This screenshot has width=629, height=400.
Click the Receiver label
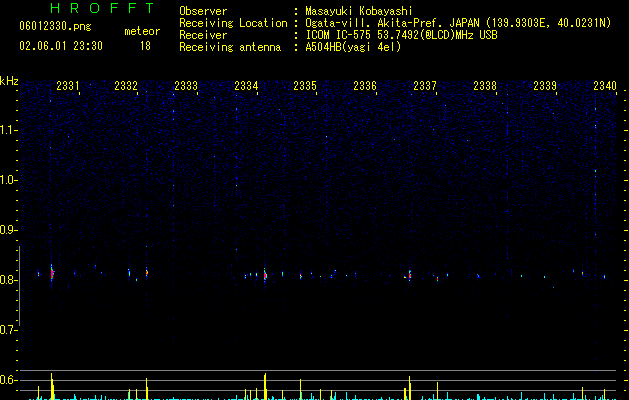click(x=203, y=35)
